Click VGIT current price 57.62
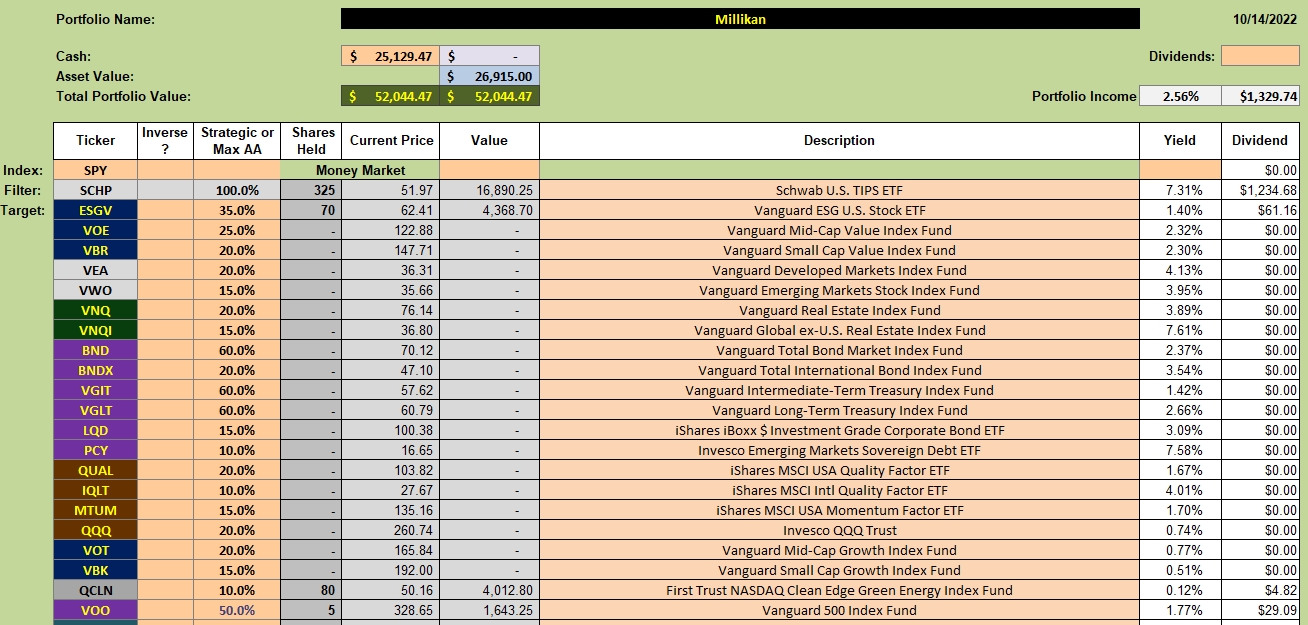1308x625 pixels. (x=390, y=390)
